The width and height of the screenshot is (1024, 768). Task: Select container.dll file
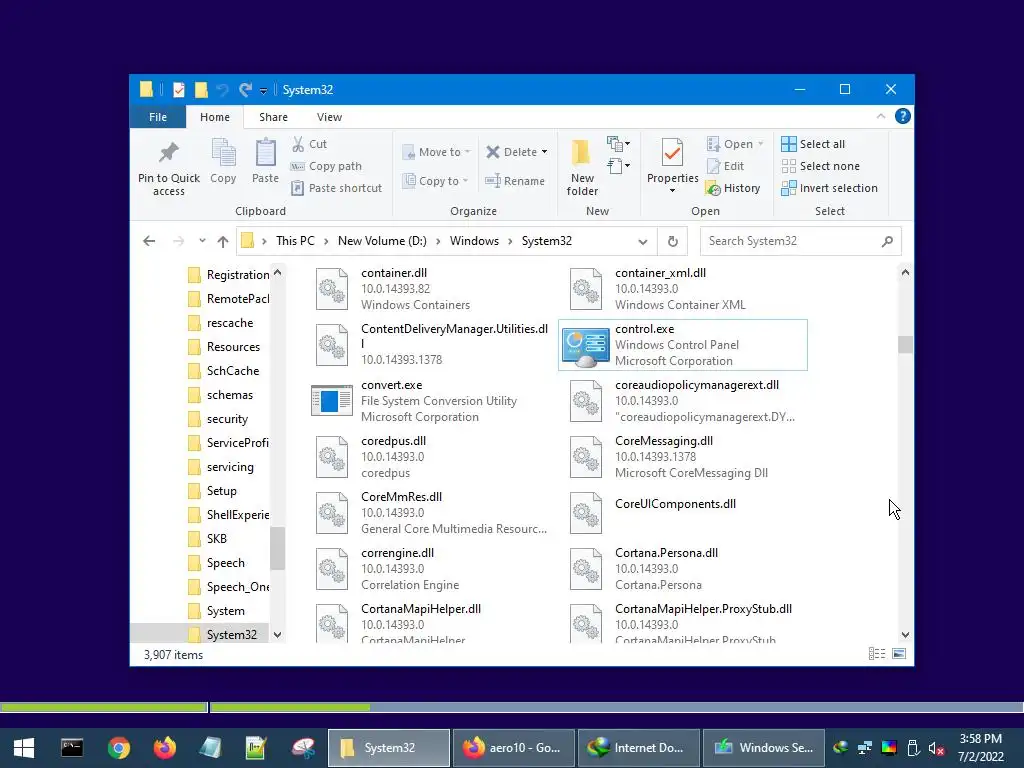coord(430,289)
